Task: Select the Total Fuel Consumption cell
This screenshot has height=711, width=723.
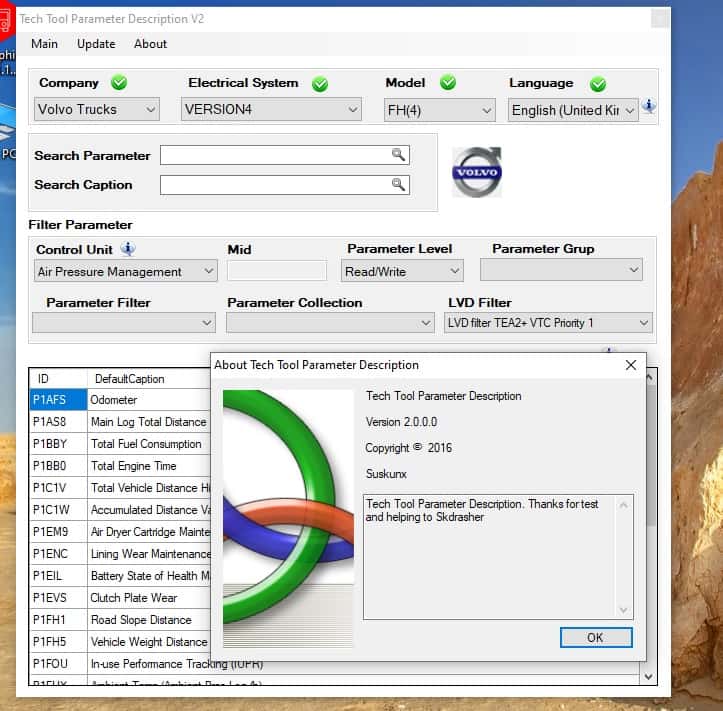Action: pyautogui.click(x=148, y=444)
